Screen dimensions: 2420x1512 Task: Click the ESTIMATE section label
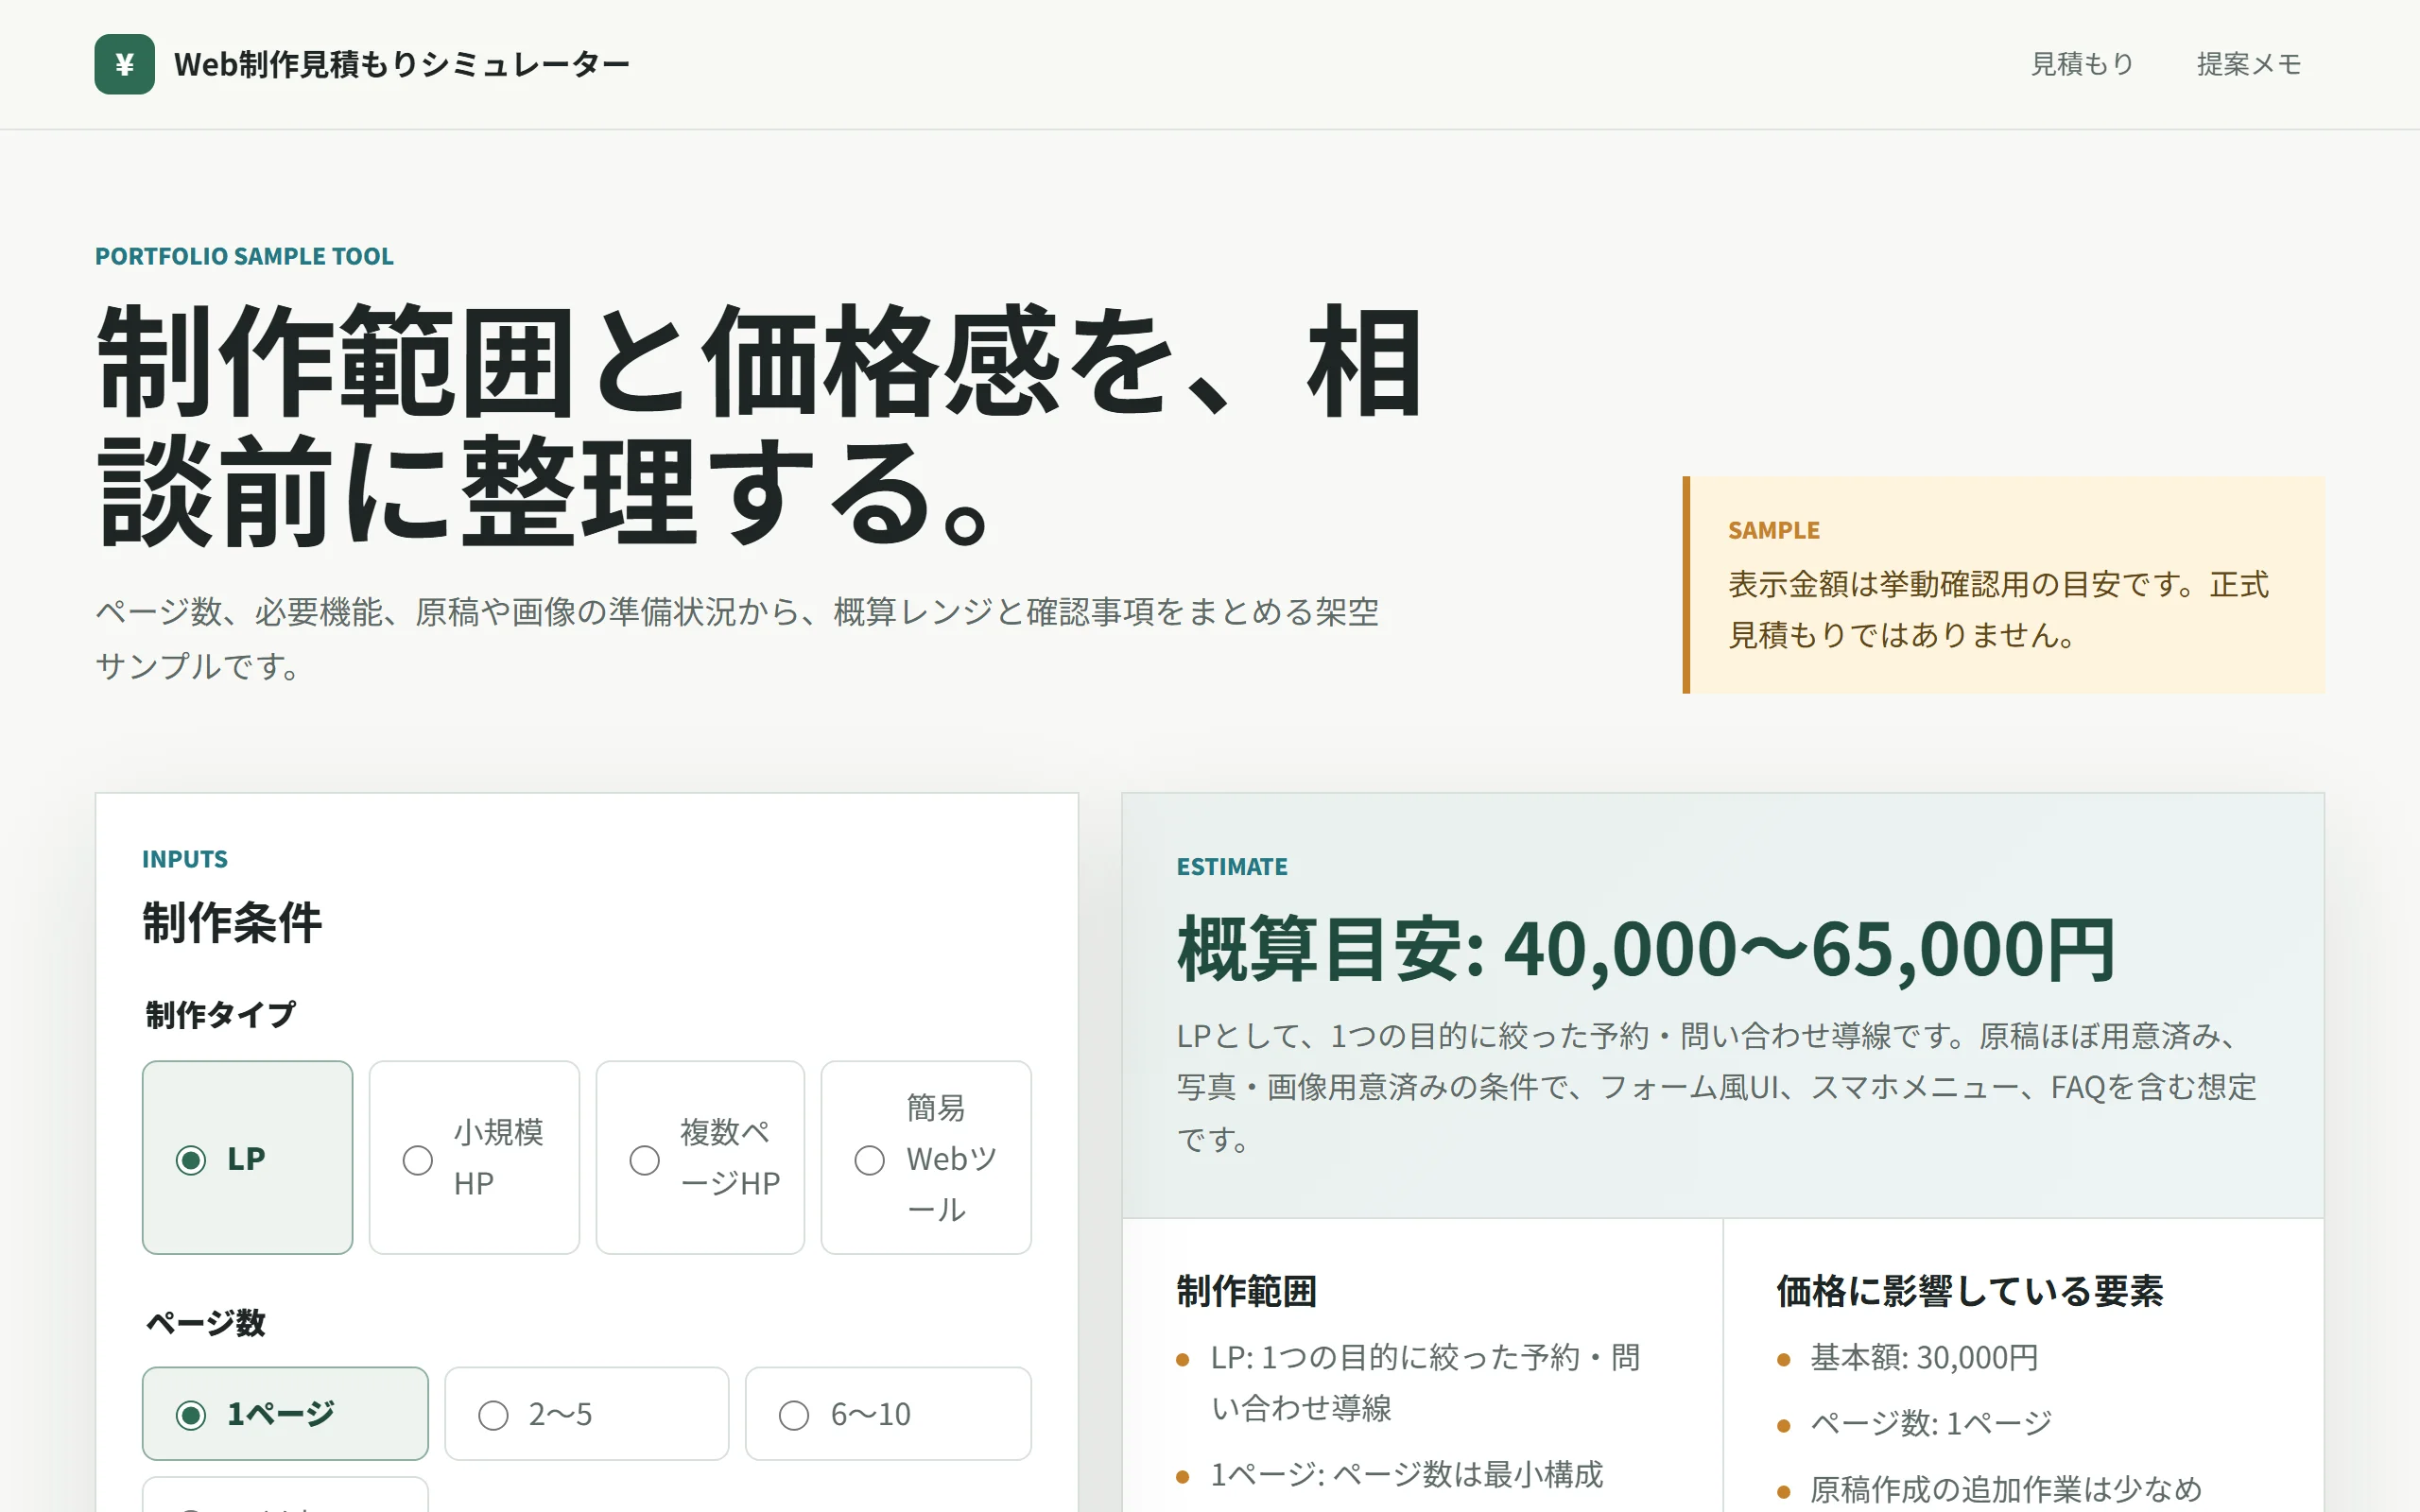tap(1231, 867)
